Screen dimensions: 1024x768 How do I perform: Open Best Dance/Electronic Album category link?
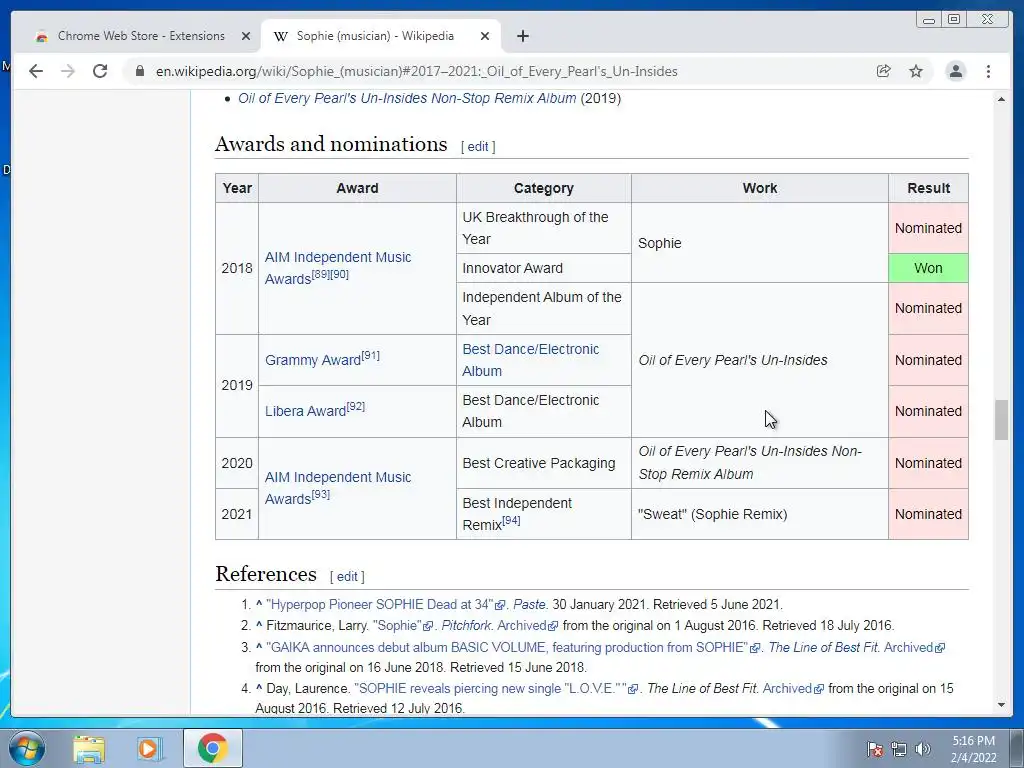(530, 360)
